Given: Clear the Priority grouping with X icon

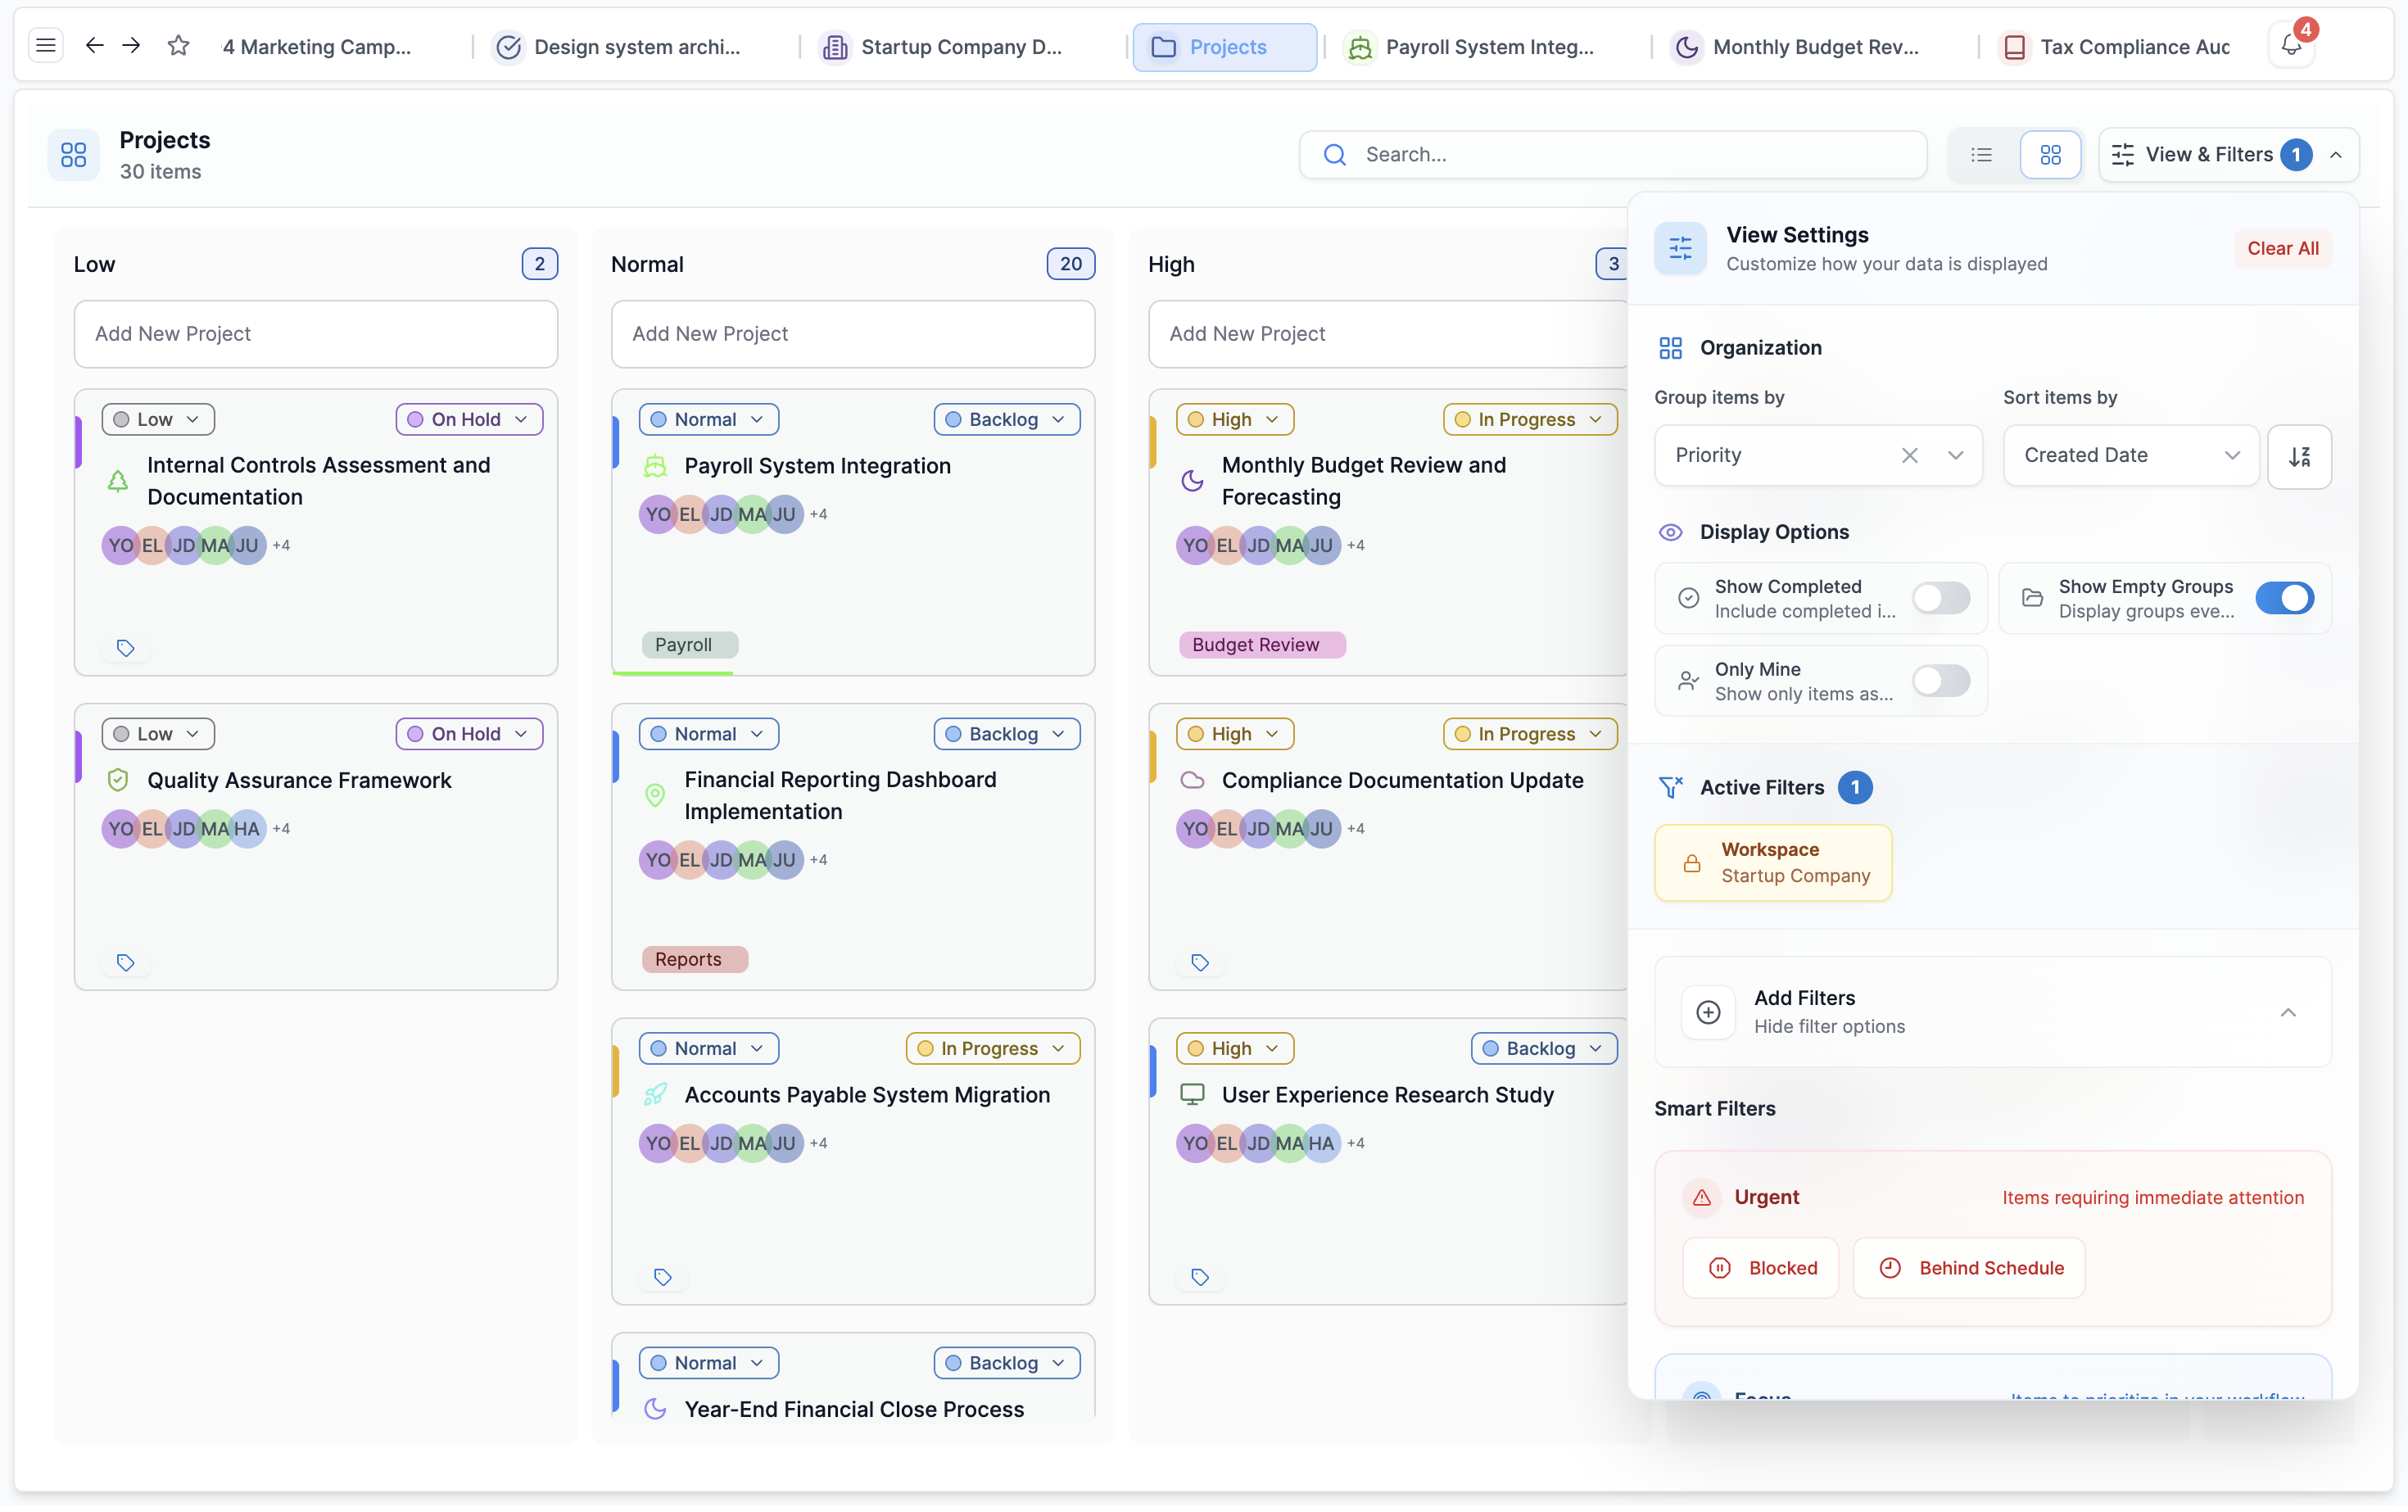Looking at the screenshot, I should click(x=1909, y=456).
